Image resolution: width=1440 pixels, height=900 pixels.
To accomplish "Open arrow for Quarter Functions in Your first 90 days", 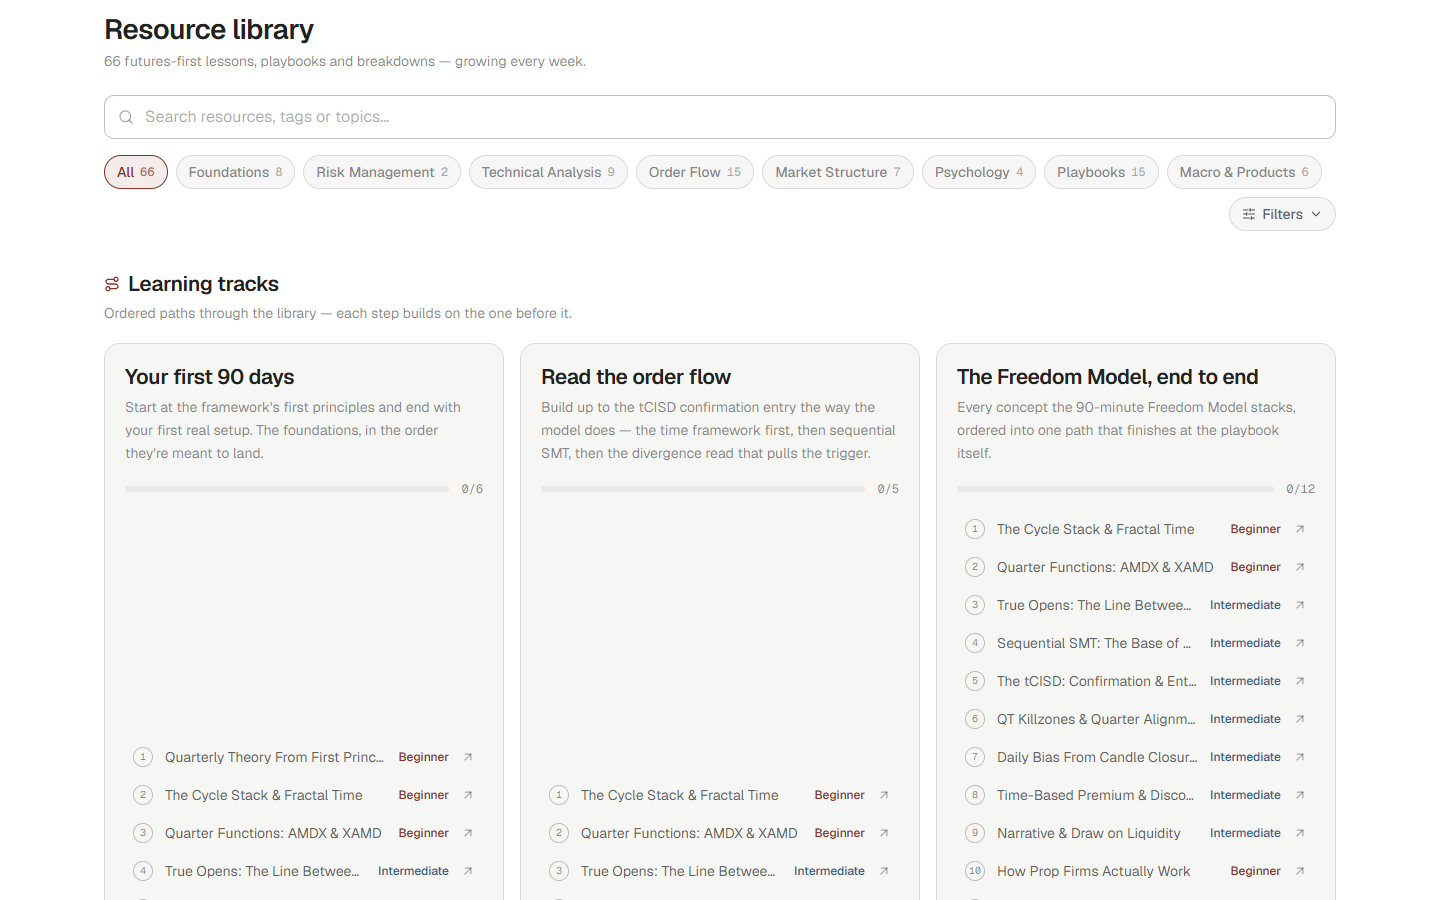I will 468,833.
